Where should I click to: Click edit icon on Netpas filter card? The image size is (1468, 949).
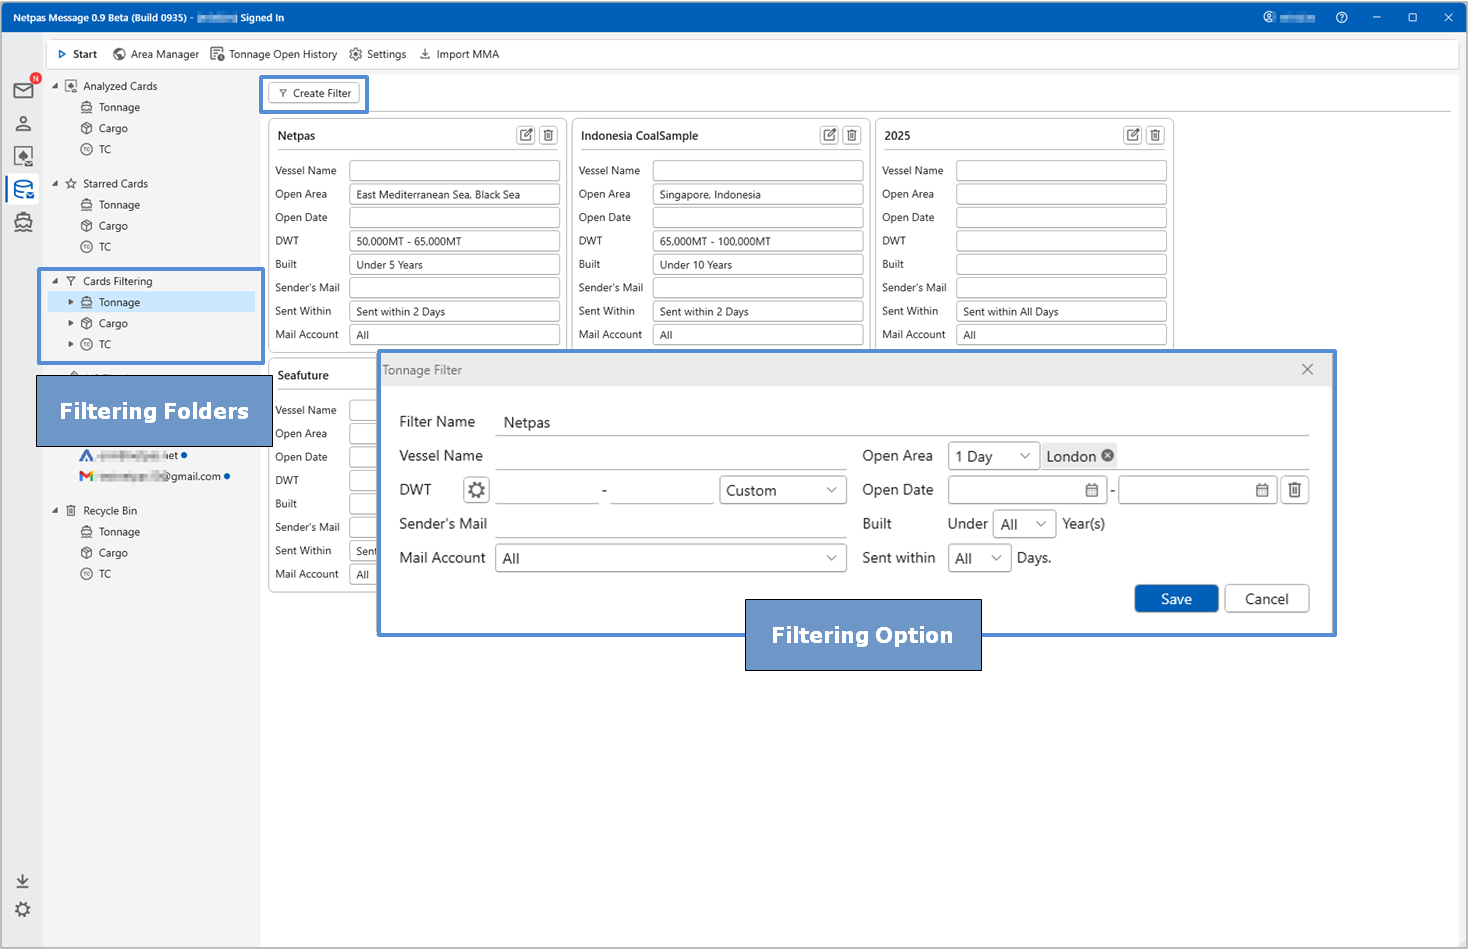(526, 135)
